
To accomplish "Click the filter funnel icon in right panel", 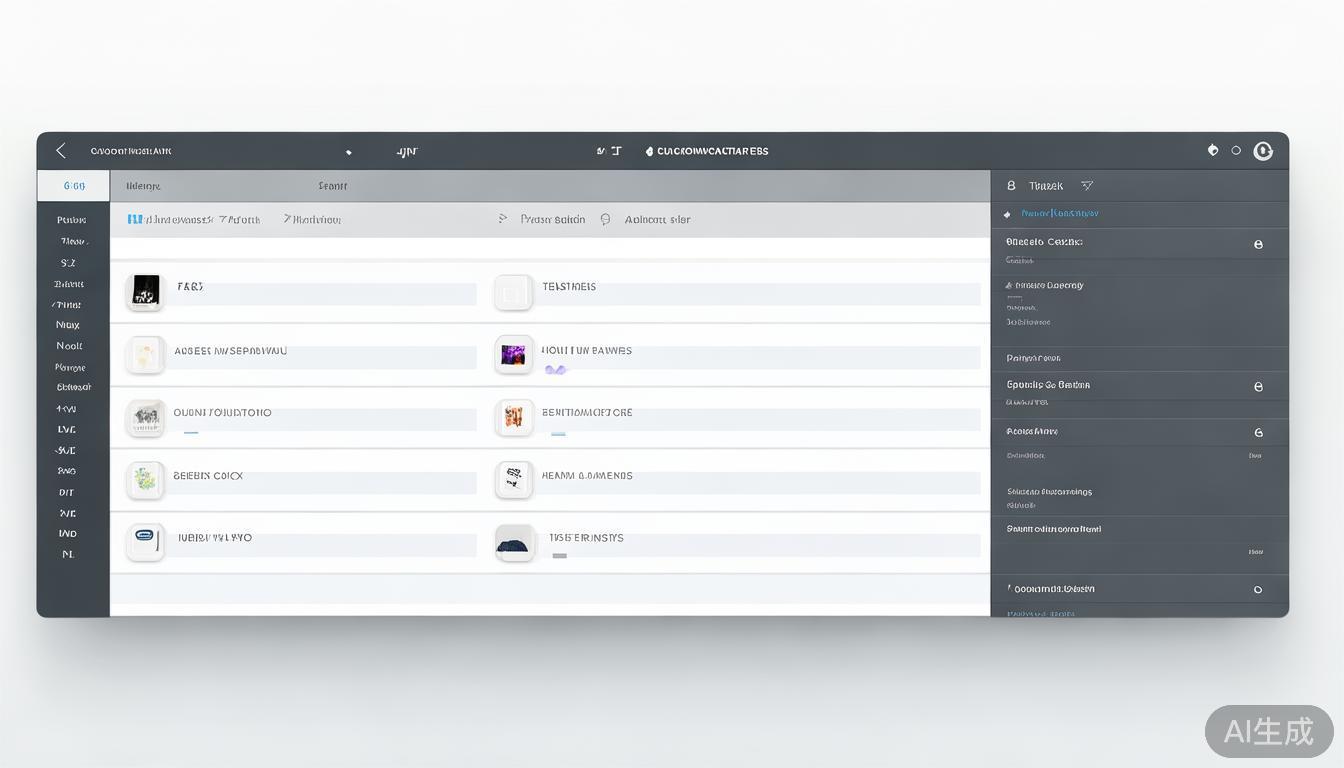I will click(1087, 186).
